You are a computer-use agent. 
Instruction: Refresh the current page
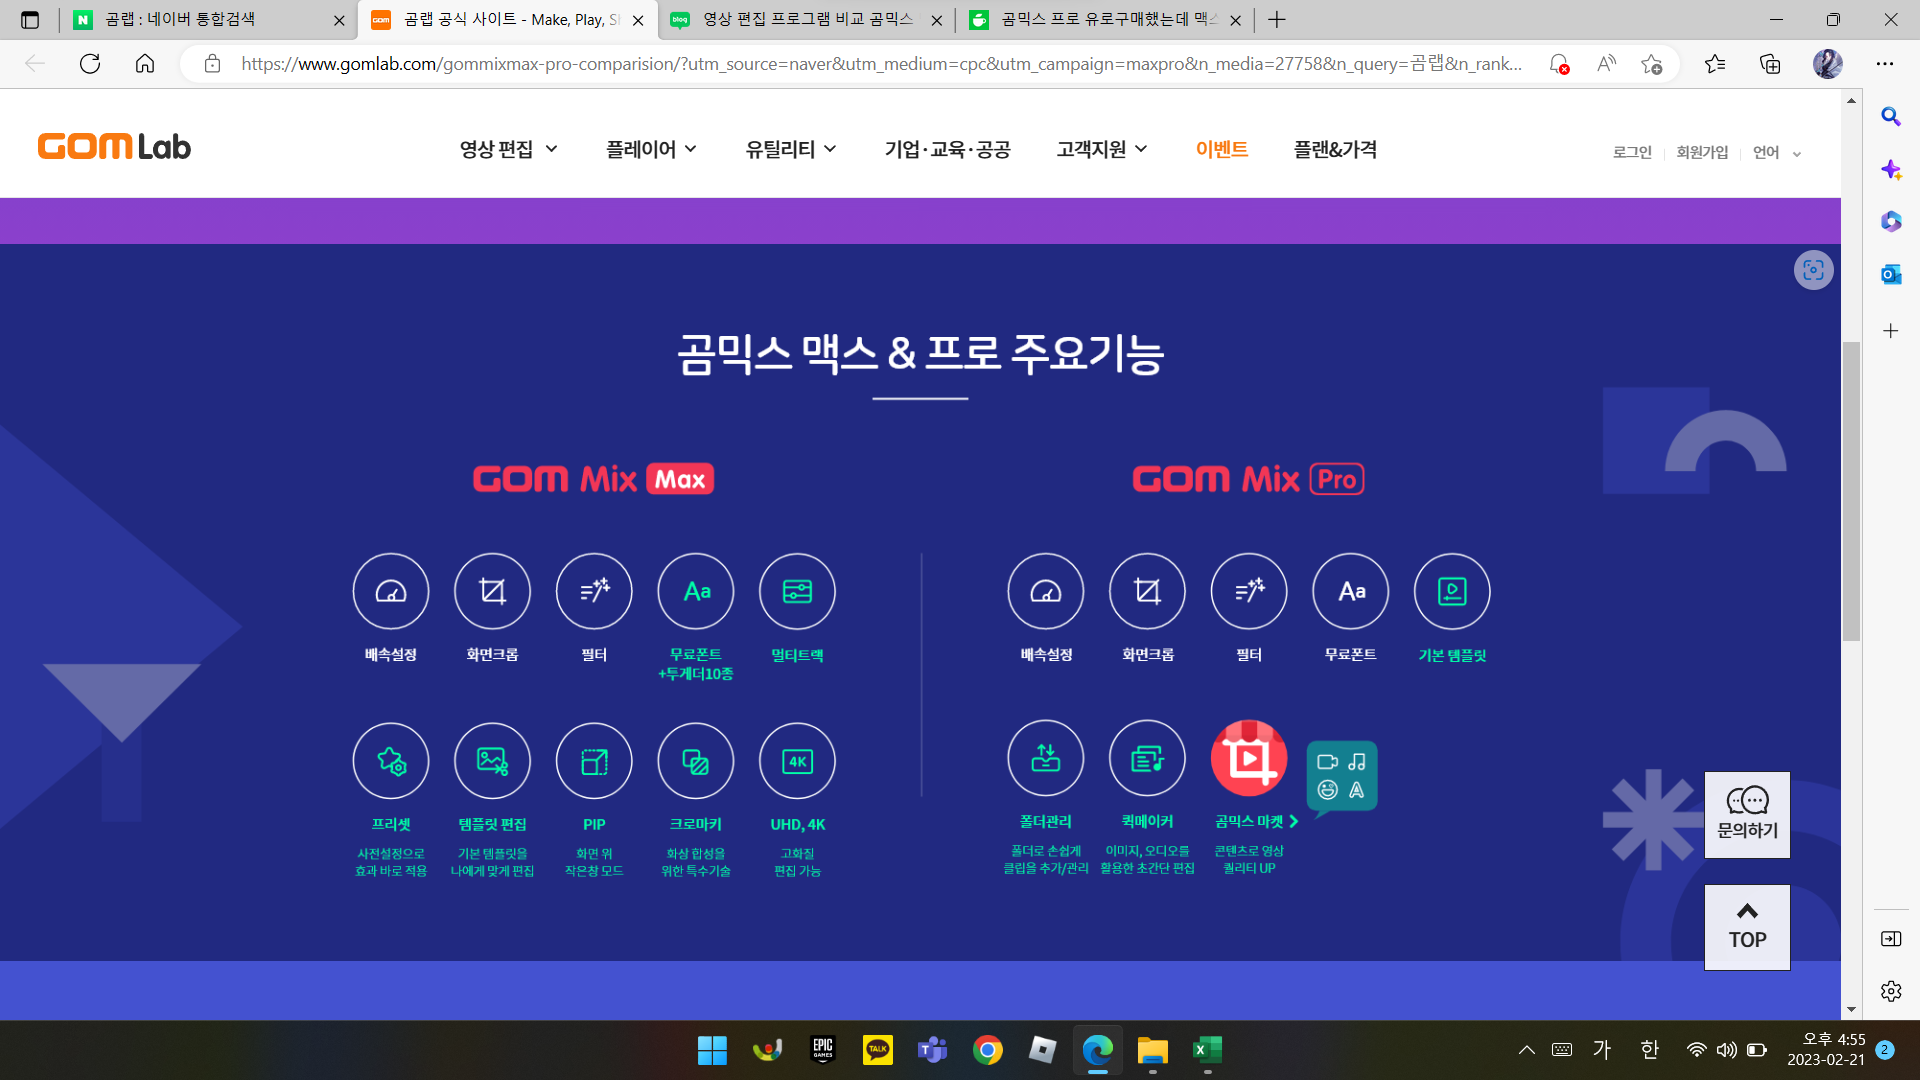90,64
